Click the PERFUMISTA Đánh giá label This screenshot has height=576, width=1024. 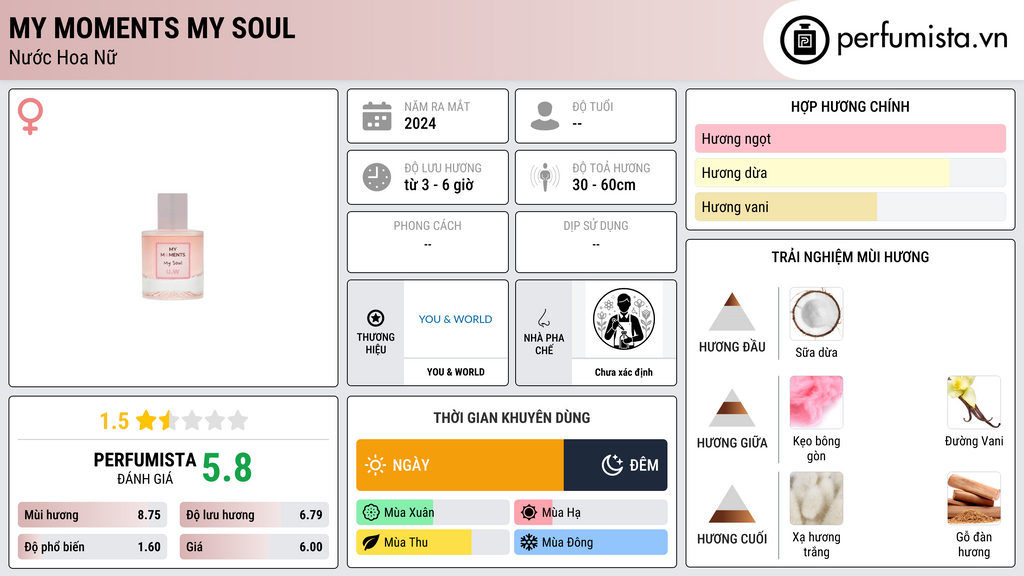(x=144, y=468)
